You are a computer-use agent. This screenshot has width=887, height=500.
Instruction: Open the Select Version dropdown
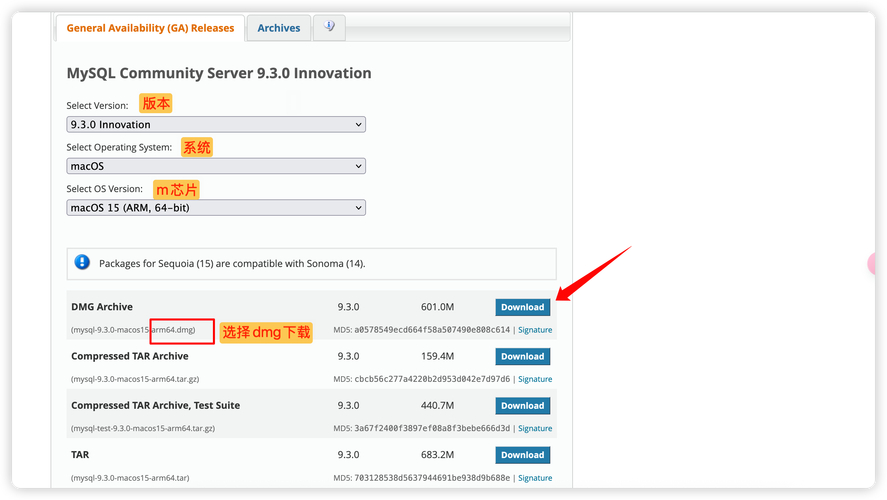tap(216, 125)
